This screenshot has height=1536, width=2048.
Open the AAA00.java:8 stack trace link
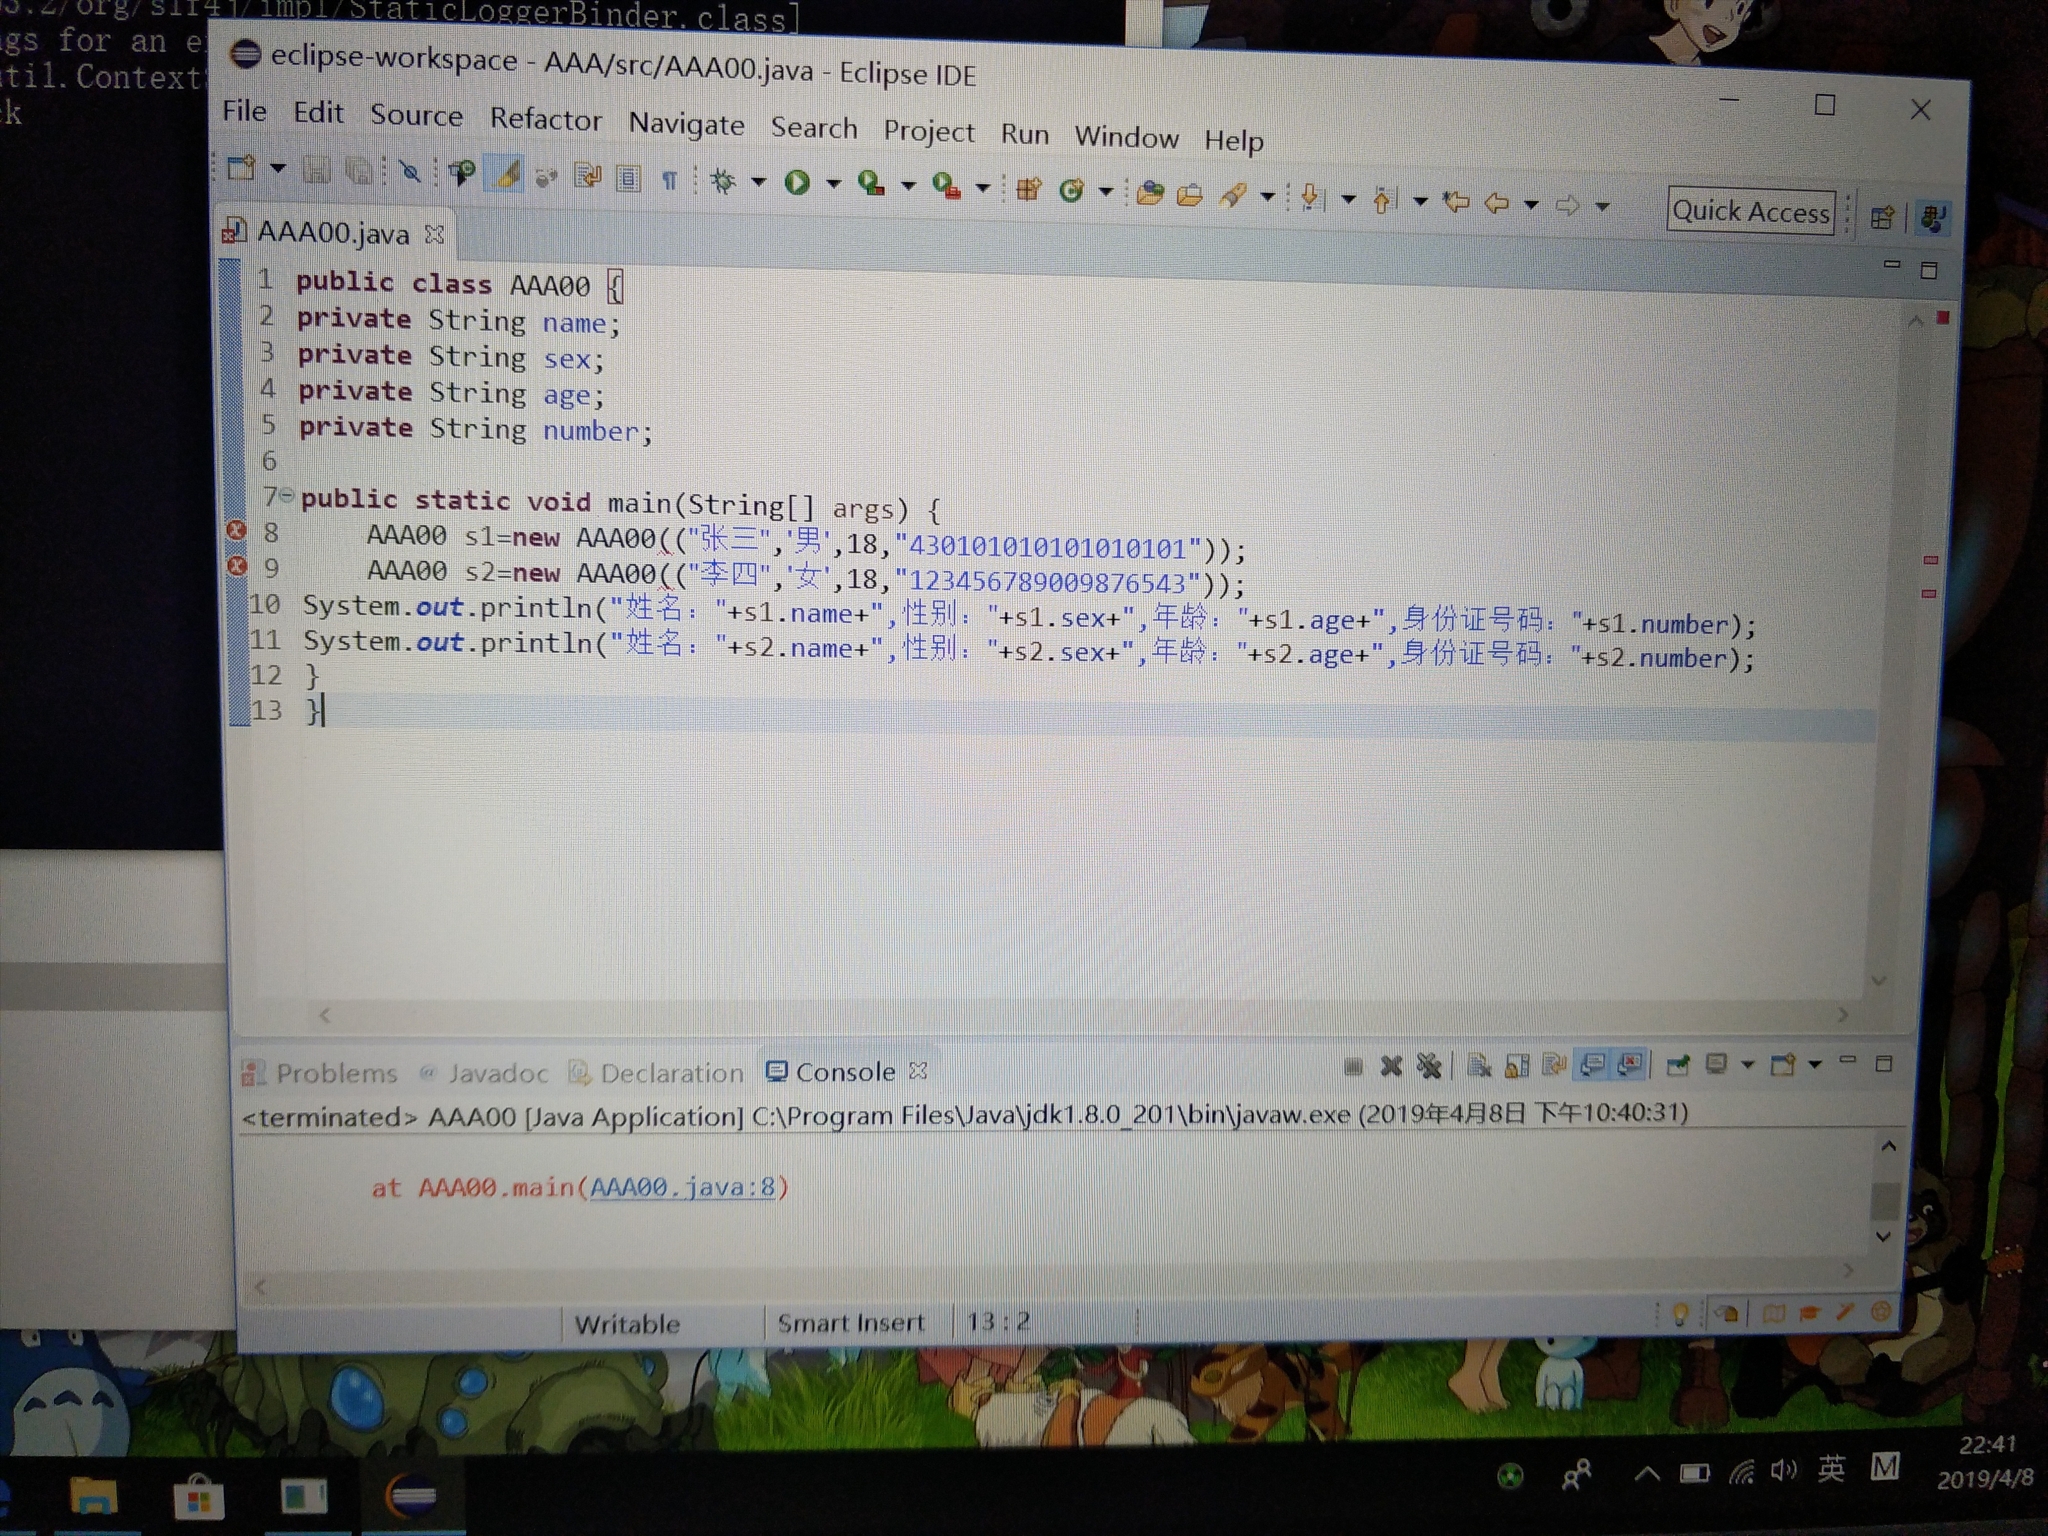pos(682,1187)
